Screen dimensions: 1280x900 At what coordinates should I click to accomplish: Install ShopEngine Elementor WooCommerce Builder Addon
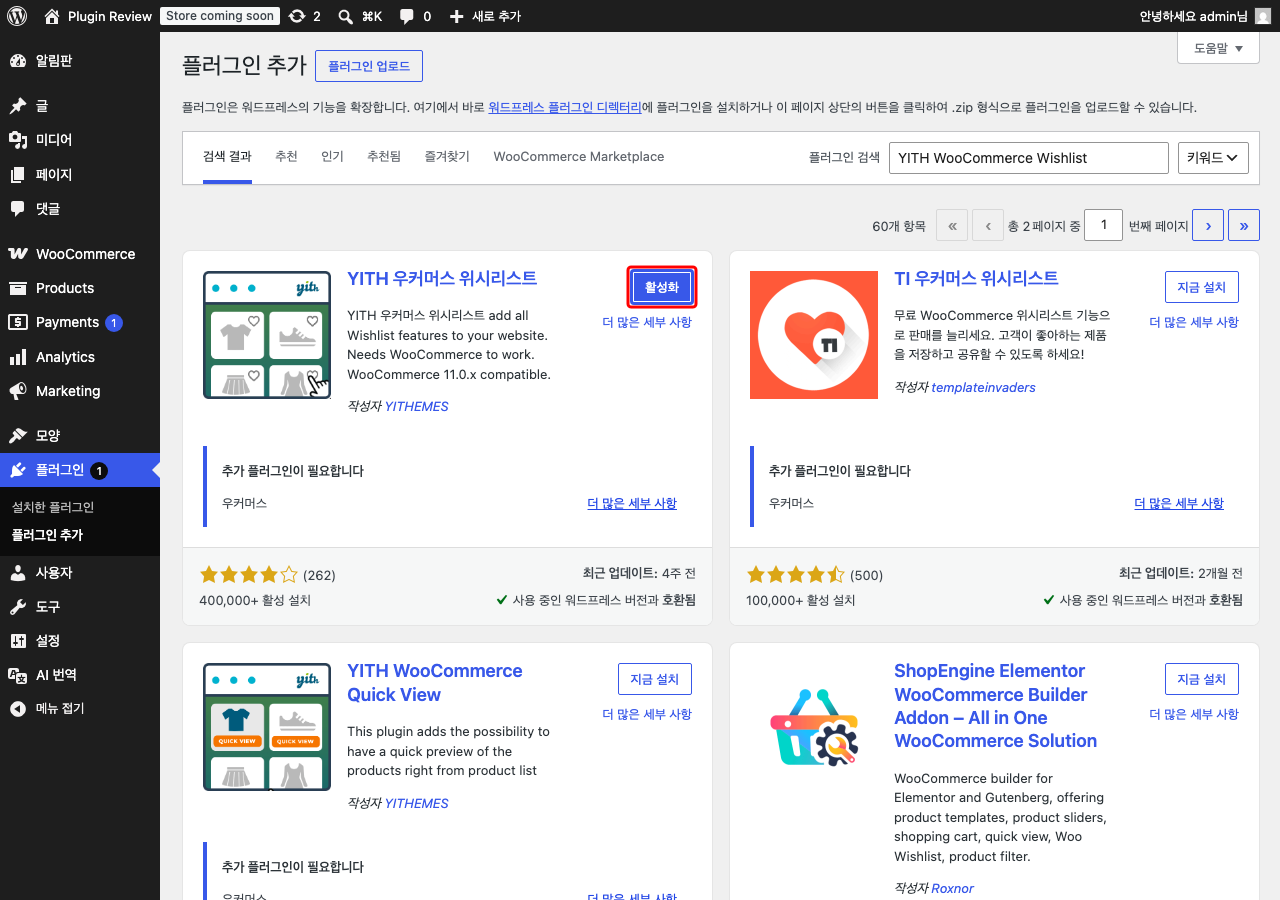[1202, 679]
